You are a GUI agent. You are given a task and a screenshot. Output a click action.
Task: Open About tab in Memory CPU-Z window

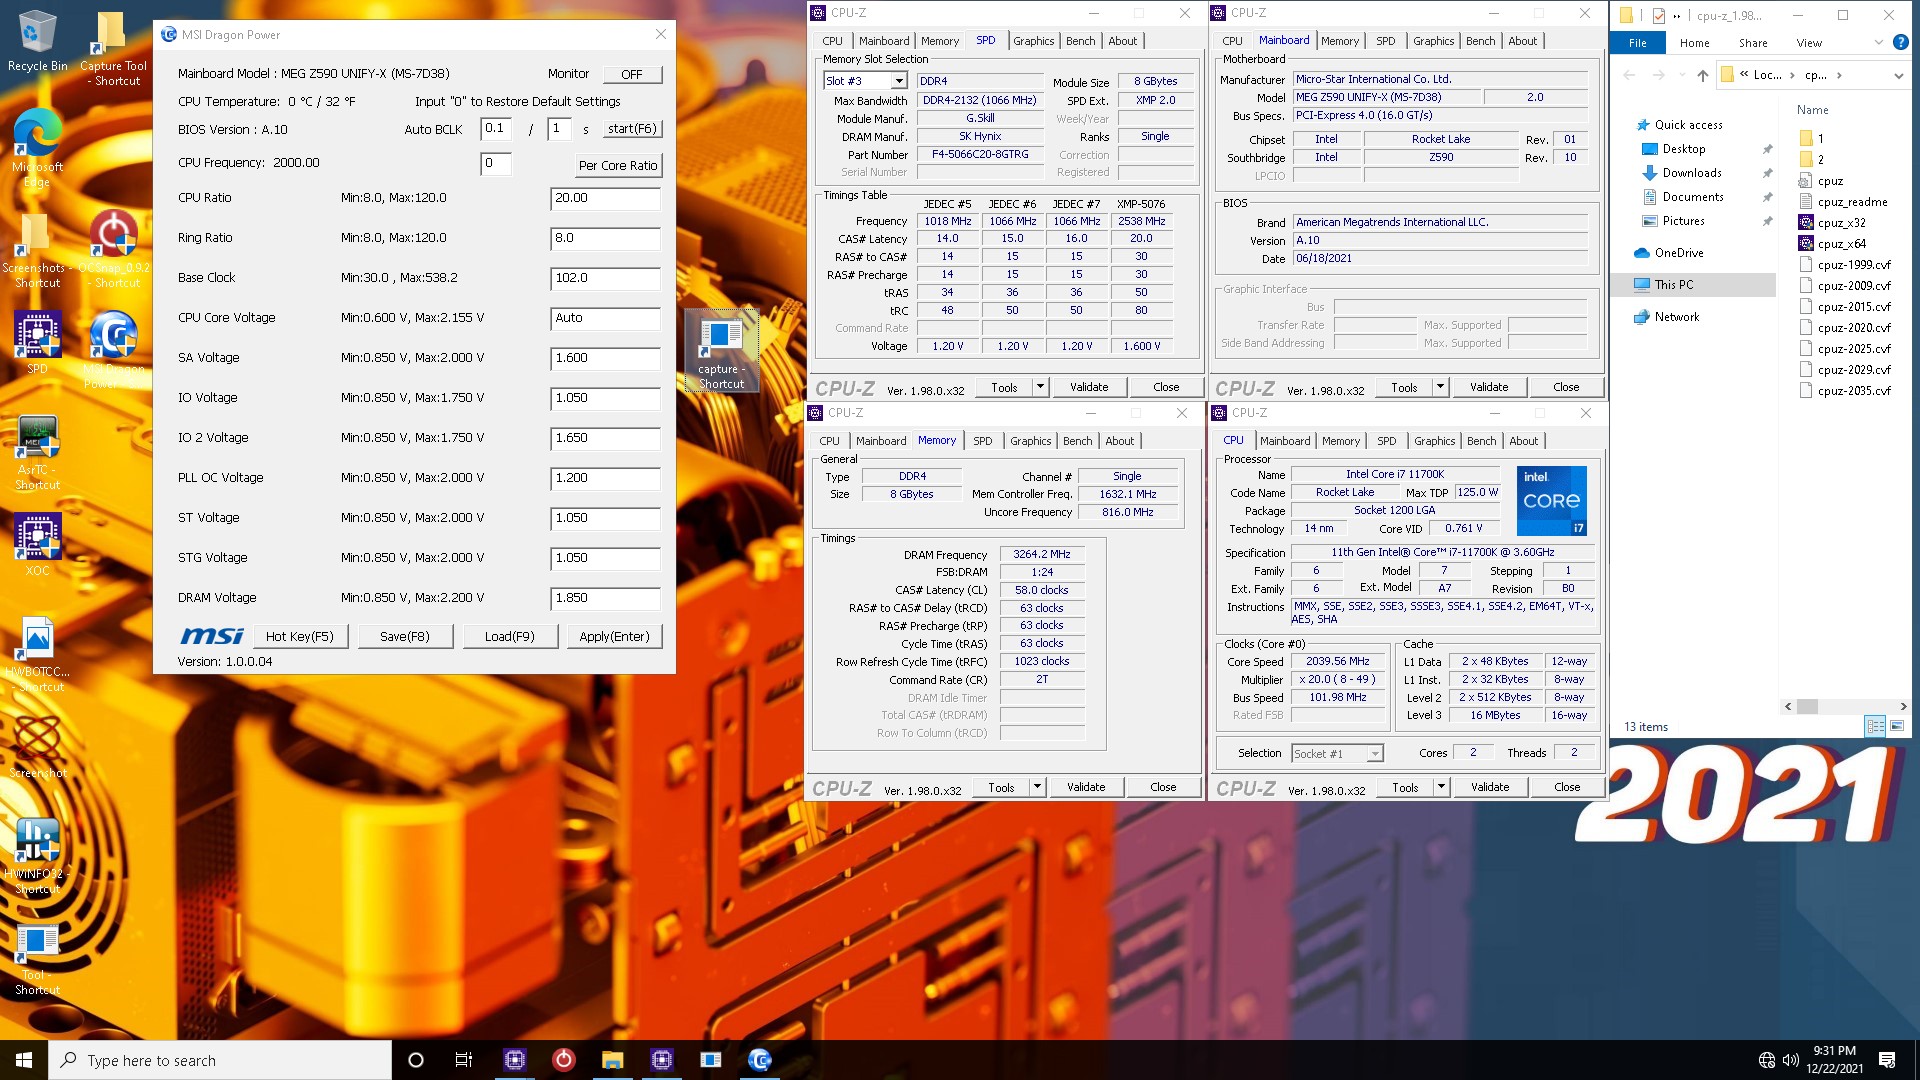coord(1119,441)
